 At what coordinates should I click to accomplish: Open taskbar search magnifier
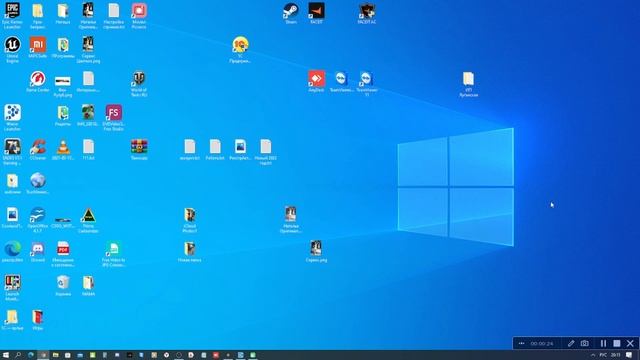click(x=18, y=355)
